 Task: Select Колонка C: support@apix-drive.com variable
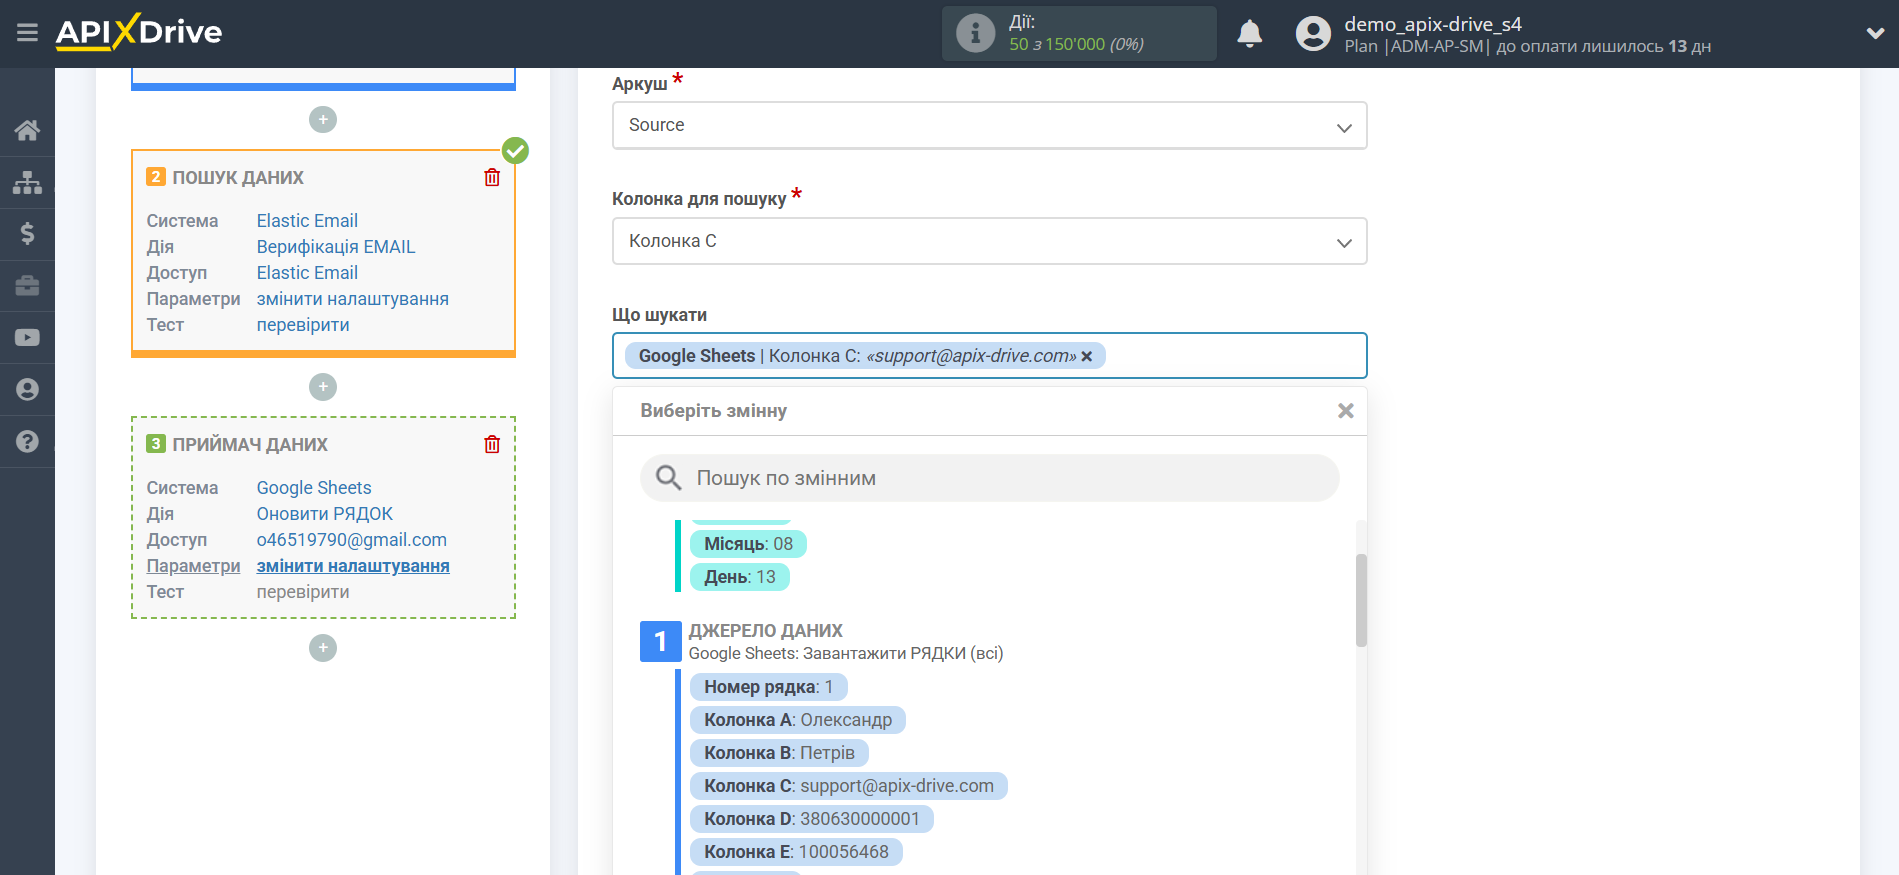(849, 786)
